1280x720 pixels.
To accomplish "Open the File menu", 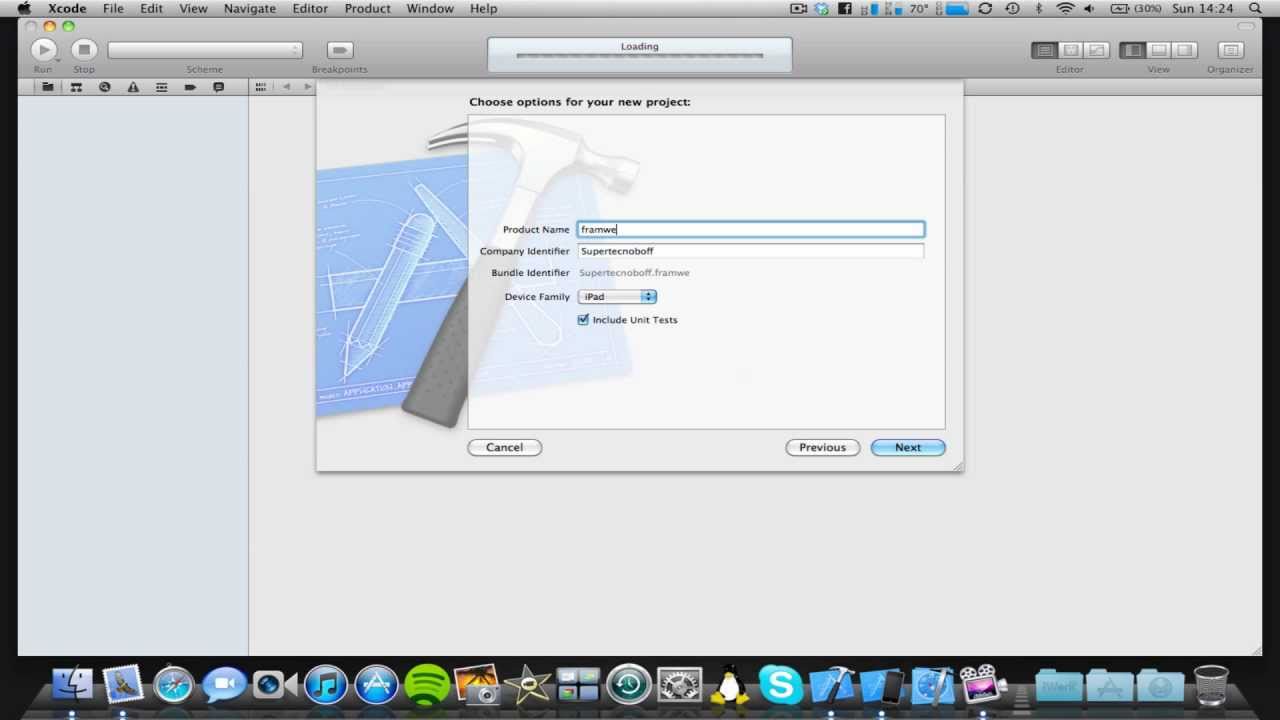I will [113, 8].
